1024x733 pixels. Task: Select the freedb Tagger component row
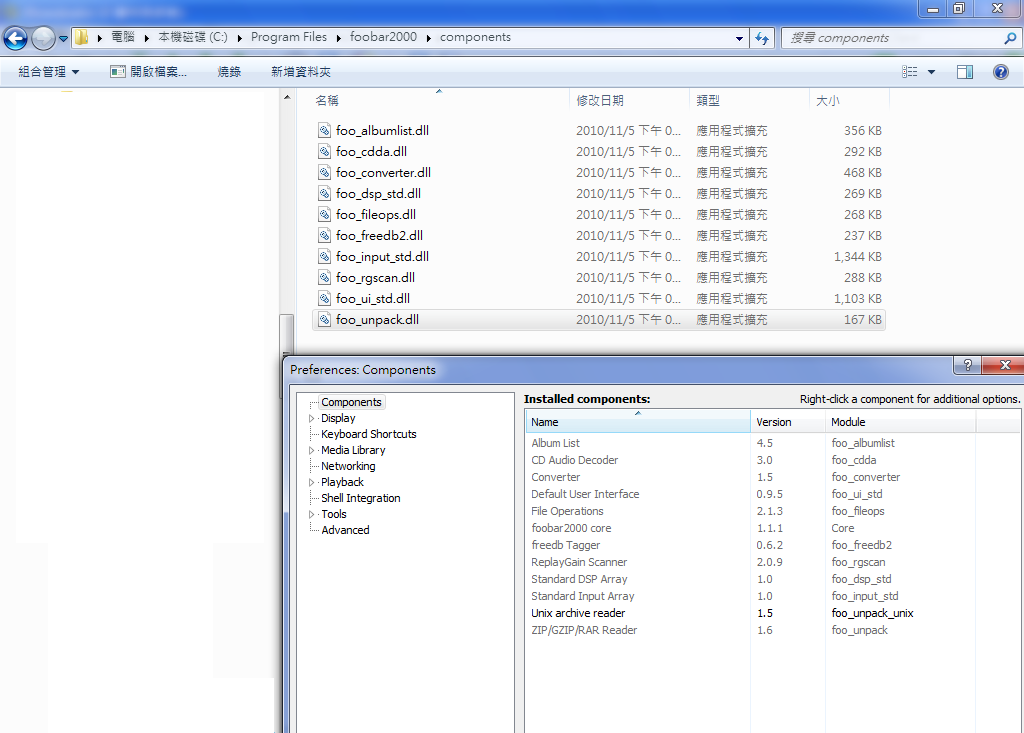point(751,546)
